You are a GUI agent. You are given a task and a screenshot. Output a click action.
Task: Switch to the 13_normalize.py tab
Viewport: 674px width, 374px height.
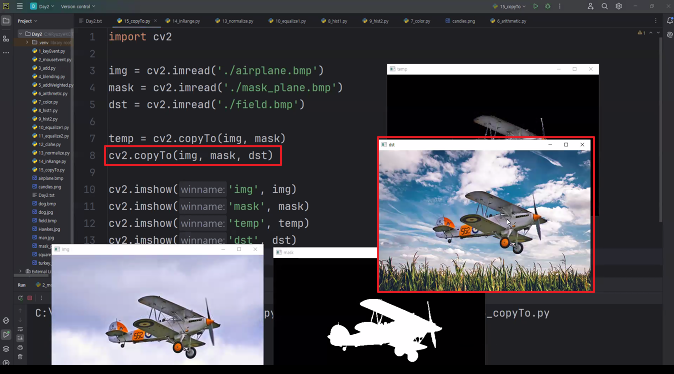click(234, 21)
